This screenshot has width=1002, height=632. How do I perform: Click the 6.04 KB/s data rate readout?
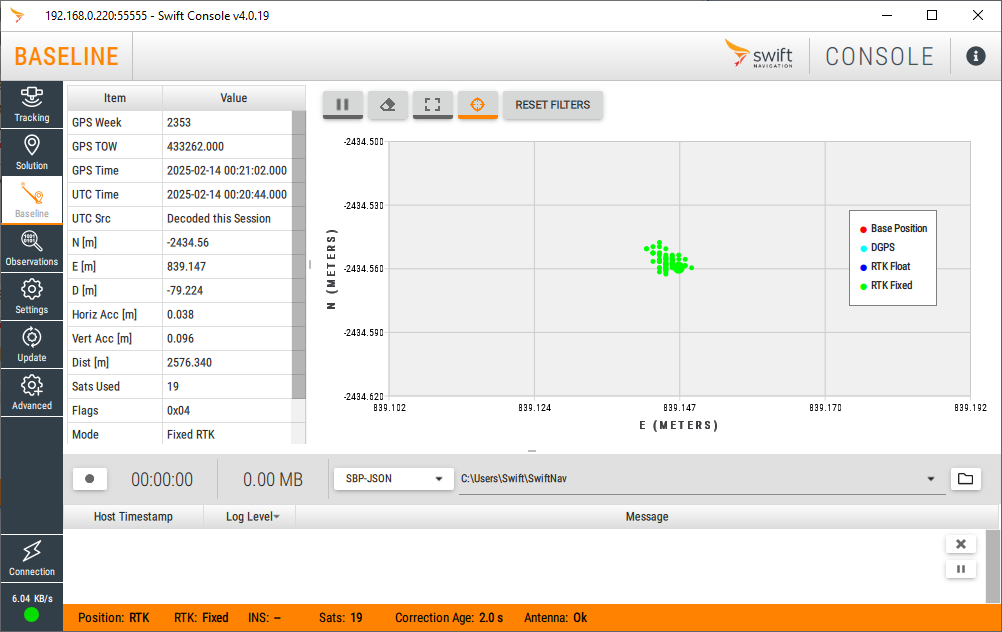[x=32, y=599]
